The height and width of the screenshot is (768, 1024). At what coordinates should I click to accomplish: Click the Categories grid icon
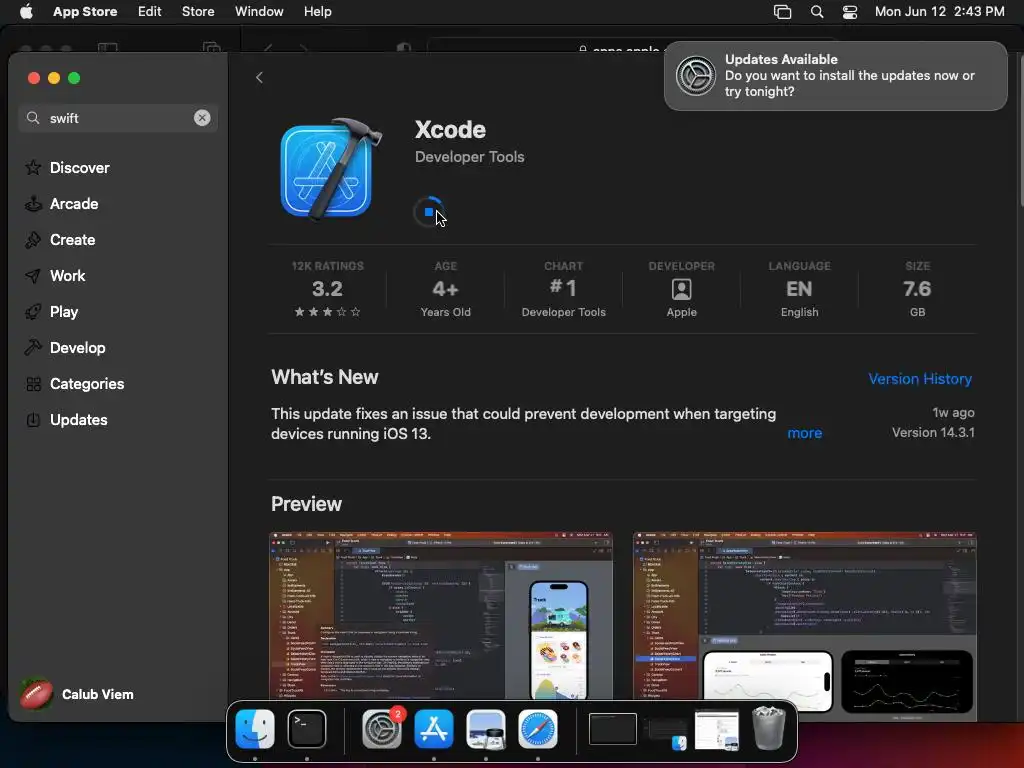pyautogui.click(x=33, y=383)
